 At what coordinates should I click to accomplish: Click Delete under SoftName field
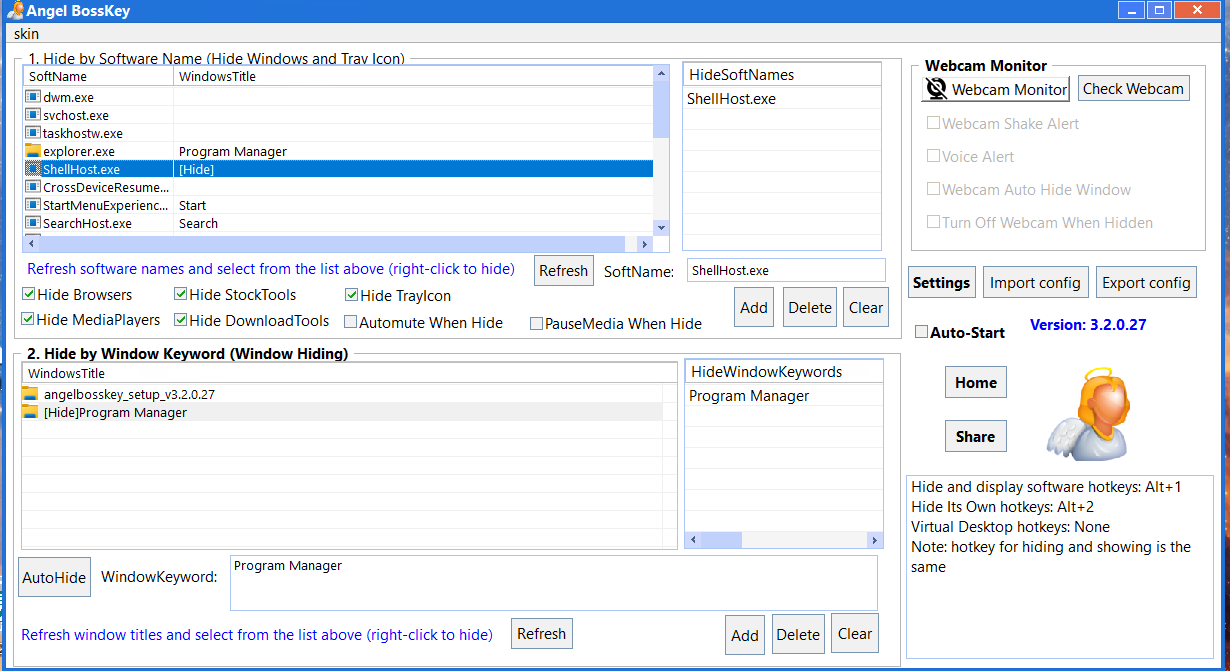click(x=810, y=308)
